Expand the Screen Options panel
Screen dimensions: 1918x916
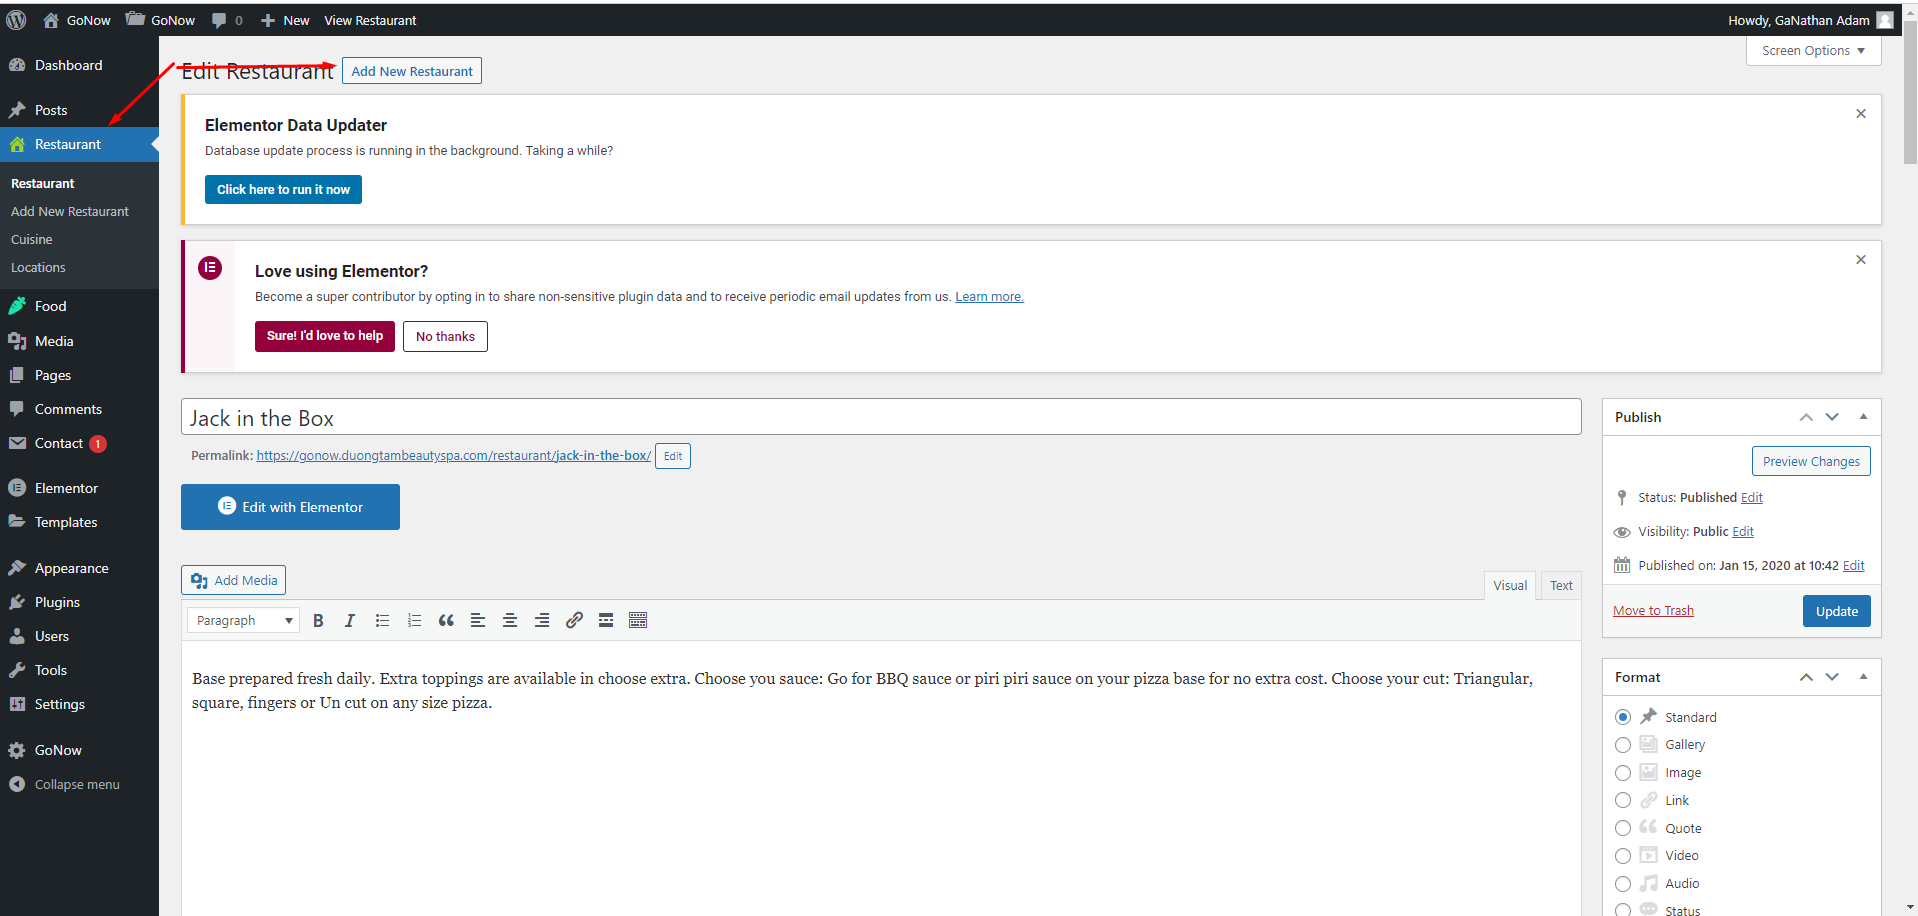(1813, 51)
